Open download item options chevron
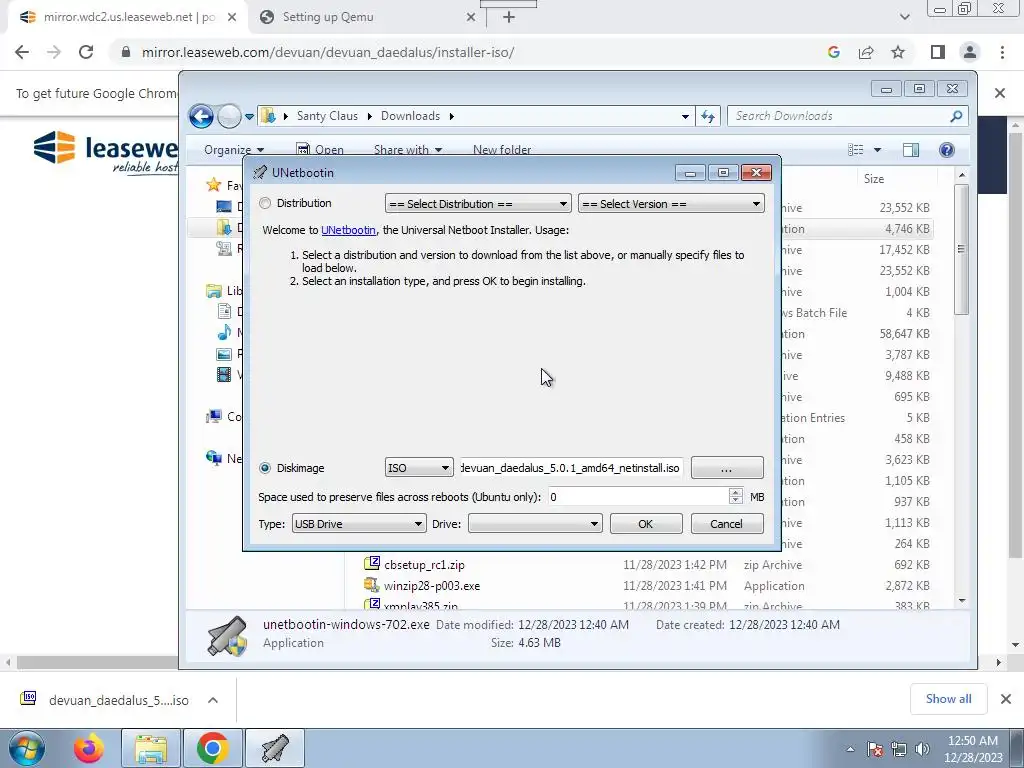 pos(213,700)
